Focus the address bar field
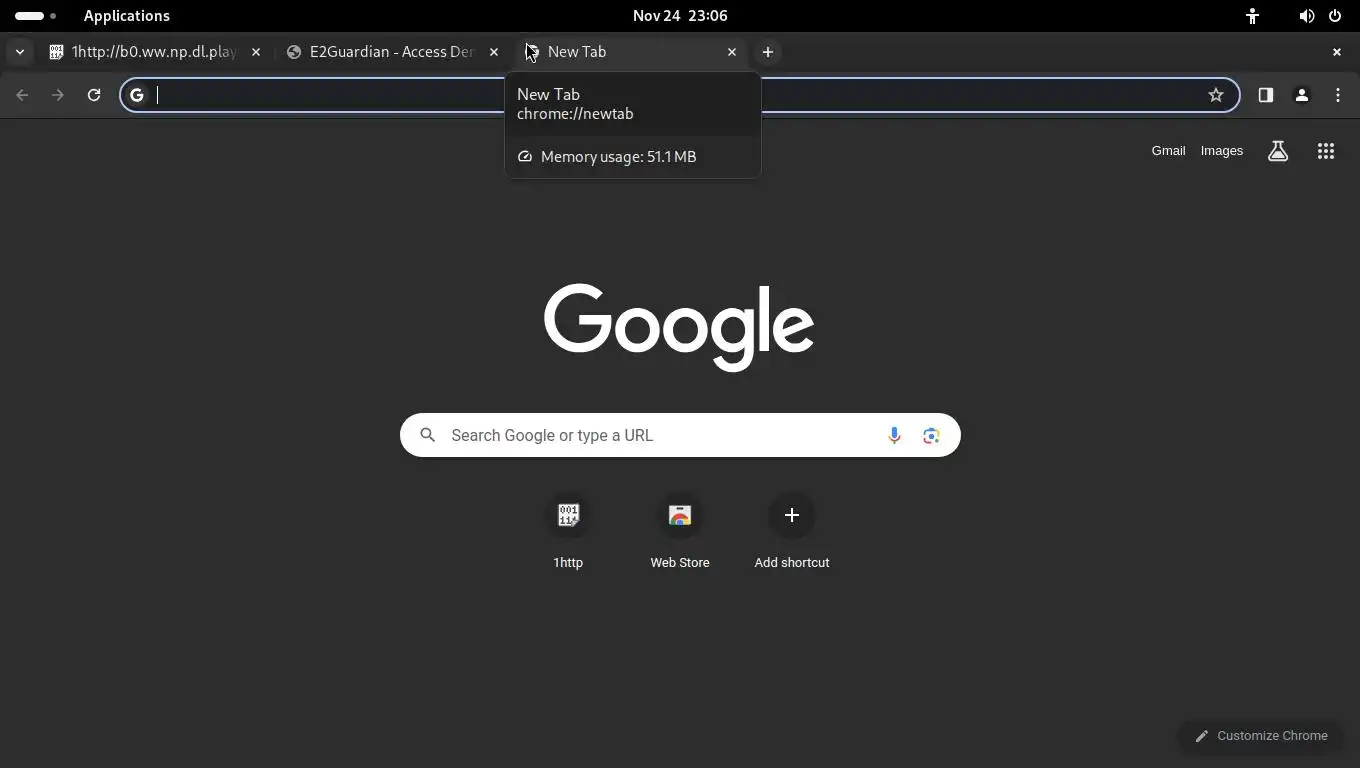This screenshot has width=1360, height=768. (x=680, y=95)
